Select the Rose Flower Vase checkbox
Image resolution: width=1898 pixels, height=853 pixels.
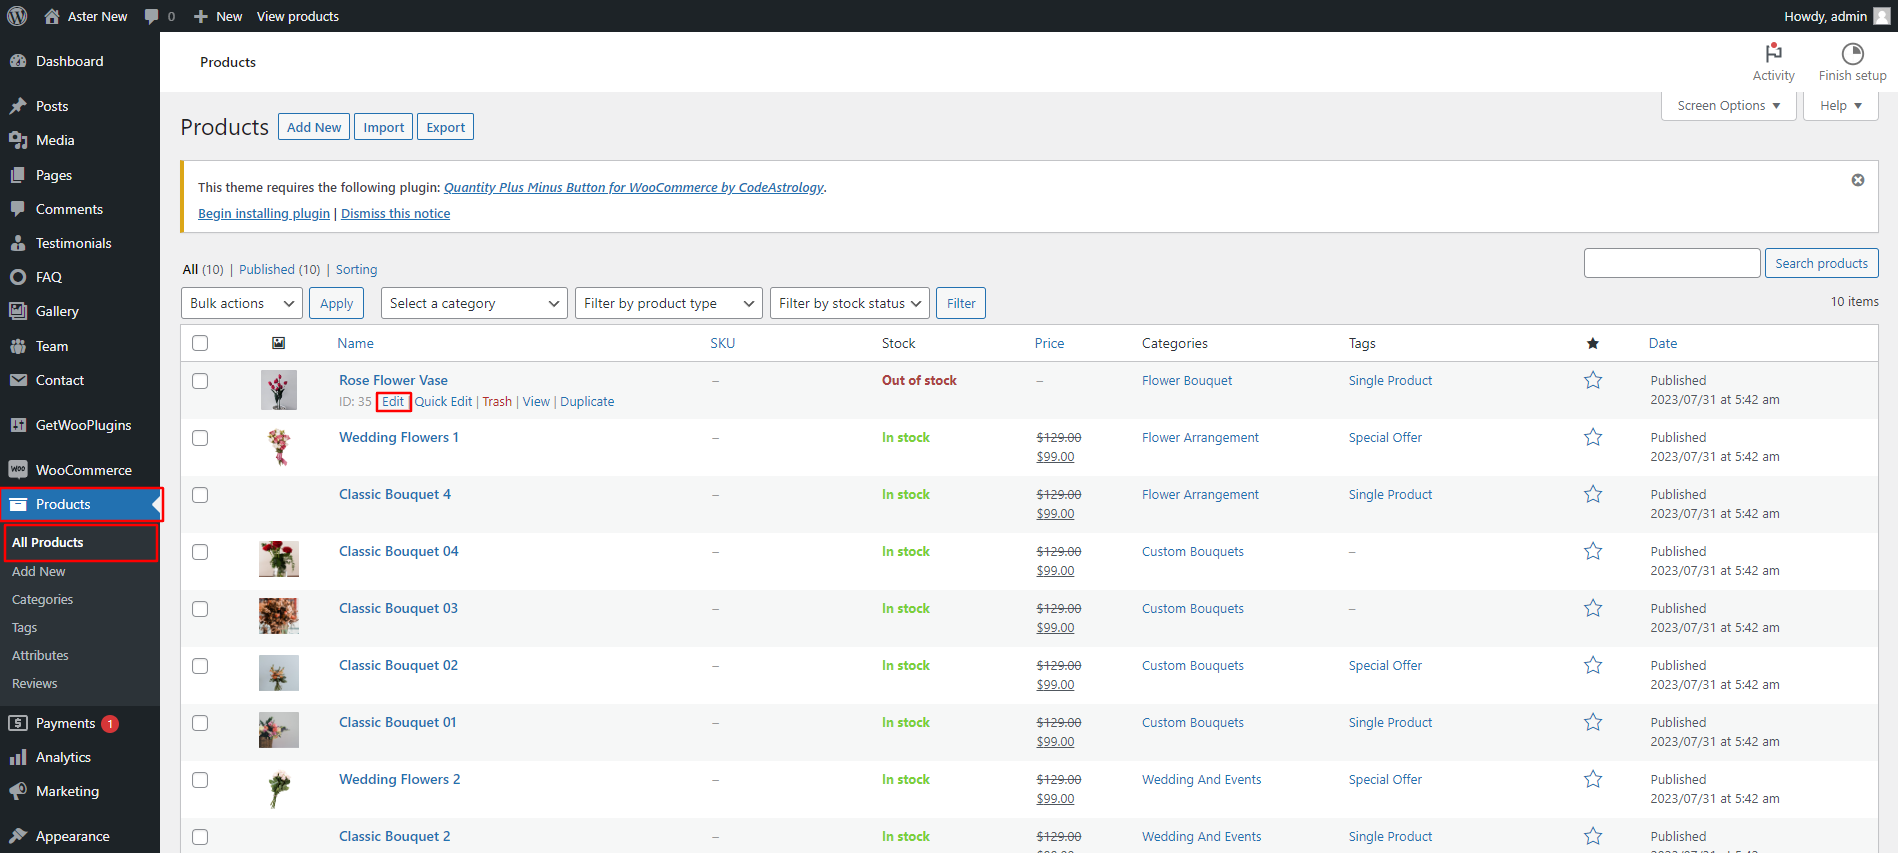click(200, 381)
